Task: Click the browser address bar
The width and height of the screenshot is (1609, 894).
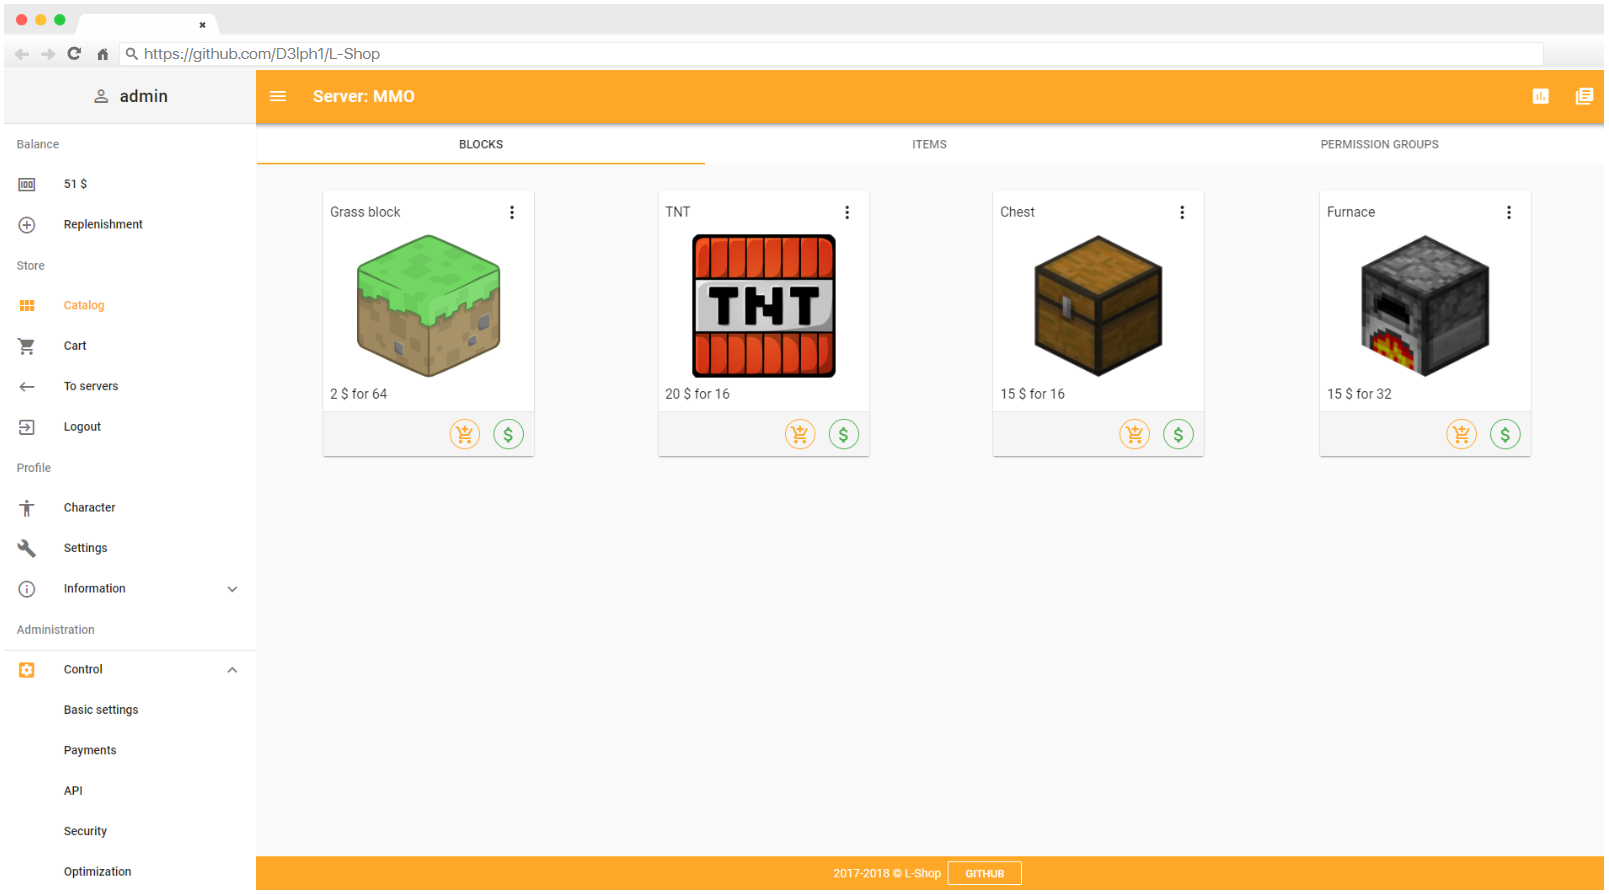Action: click(x=831, y=54)
